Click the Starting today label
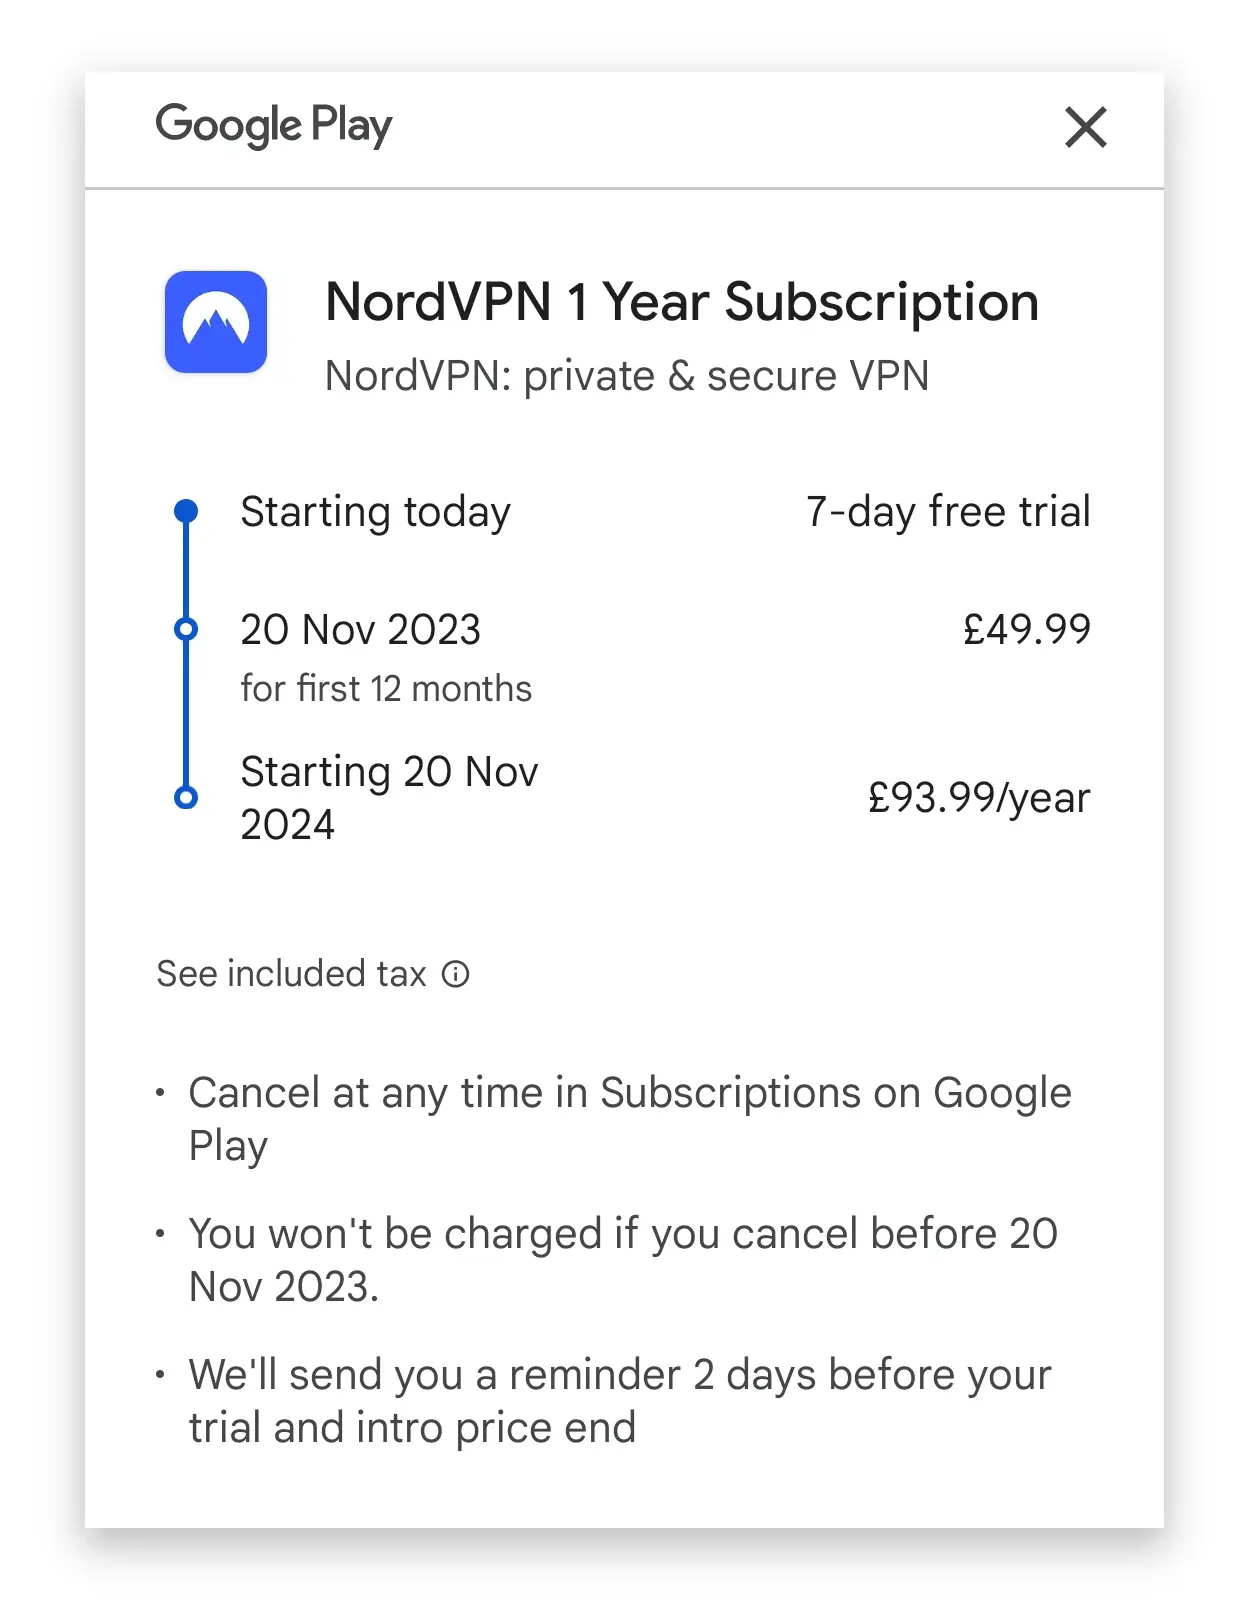 [376, 512]
